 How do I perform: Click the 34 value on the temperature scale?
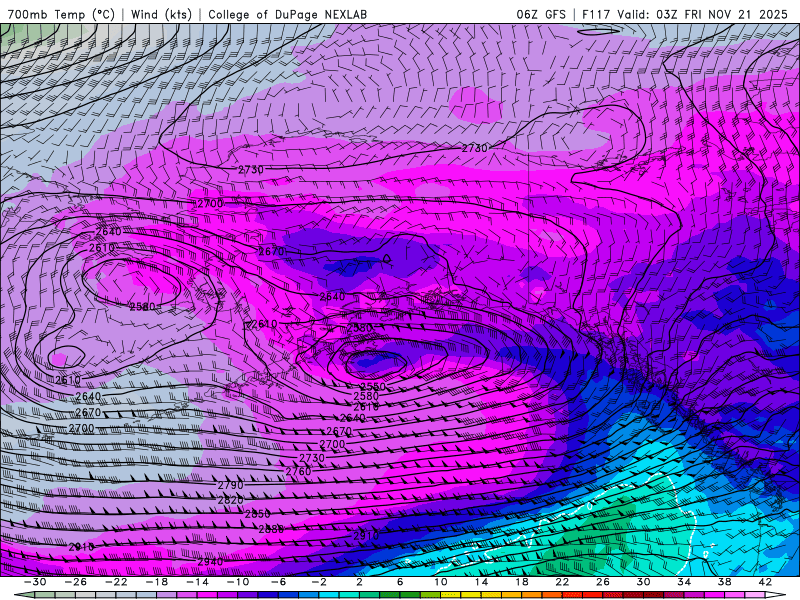(684, 582)
